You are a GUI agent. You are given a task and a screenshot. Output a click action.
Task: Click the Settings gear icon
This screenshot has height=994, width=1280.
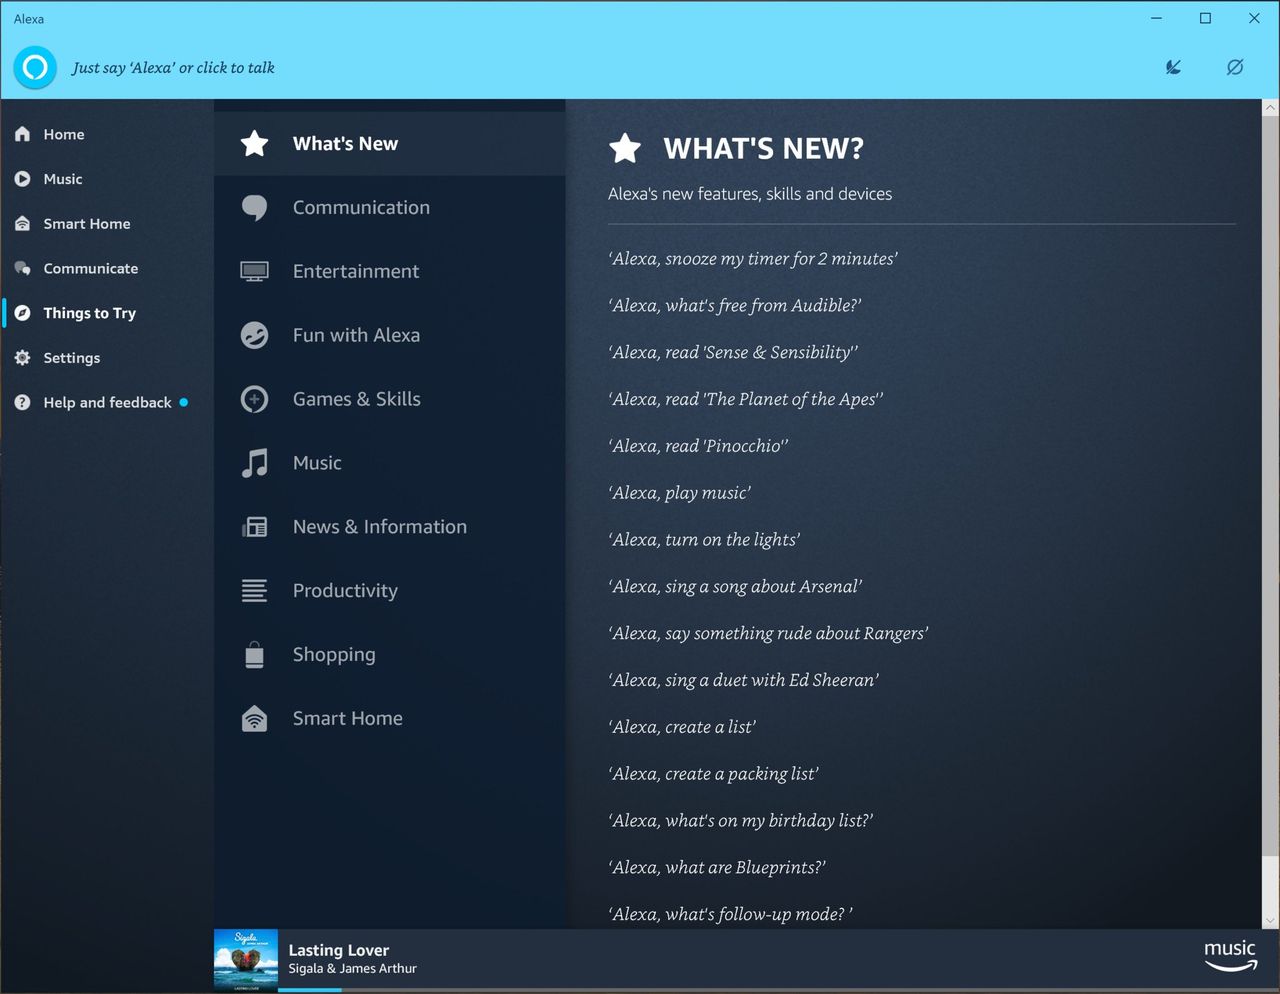[x=22, y=358]
